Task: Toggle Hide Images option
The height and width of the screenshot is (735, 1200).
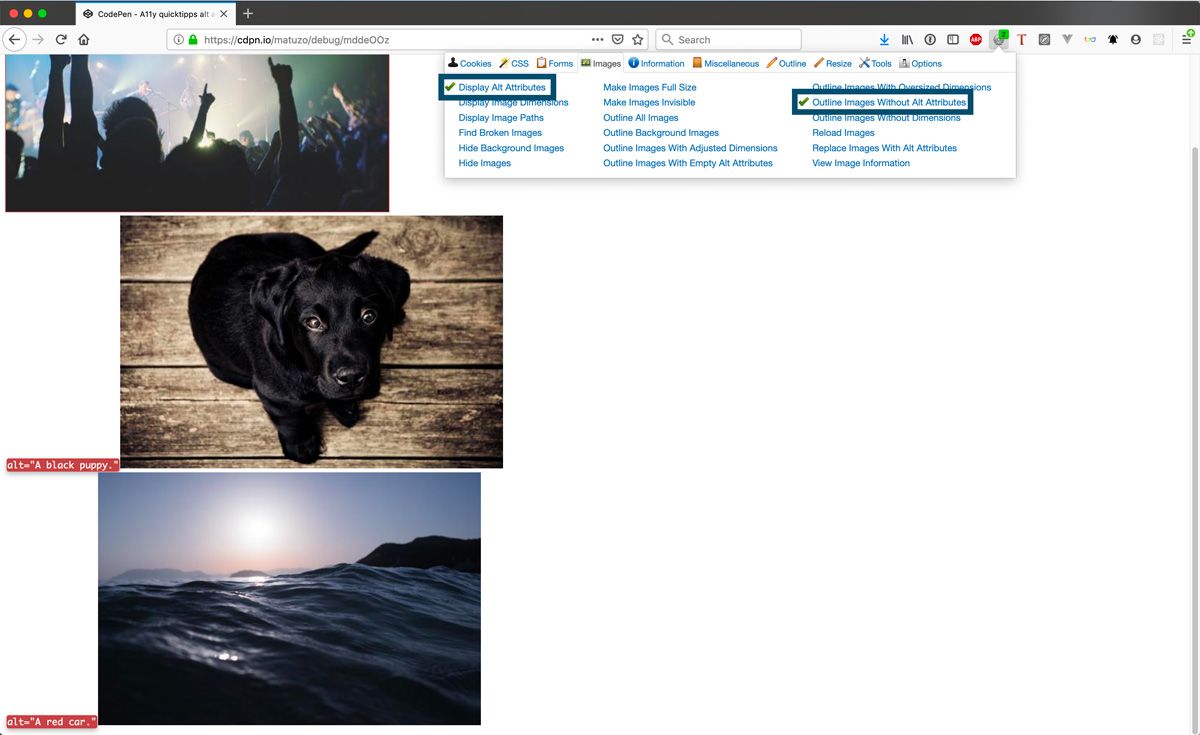Action: (x=485, y=163)
